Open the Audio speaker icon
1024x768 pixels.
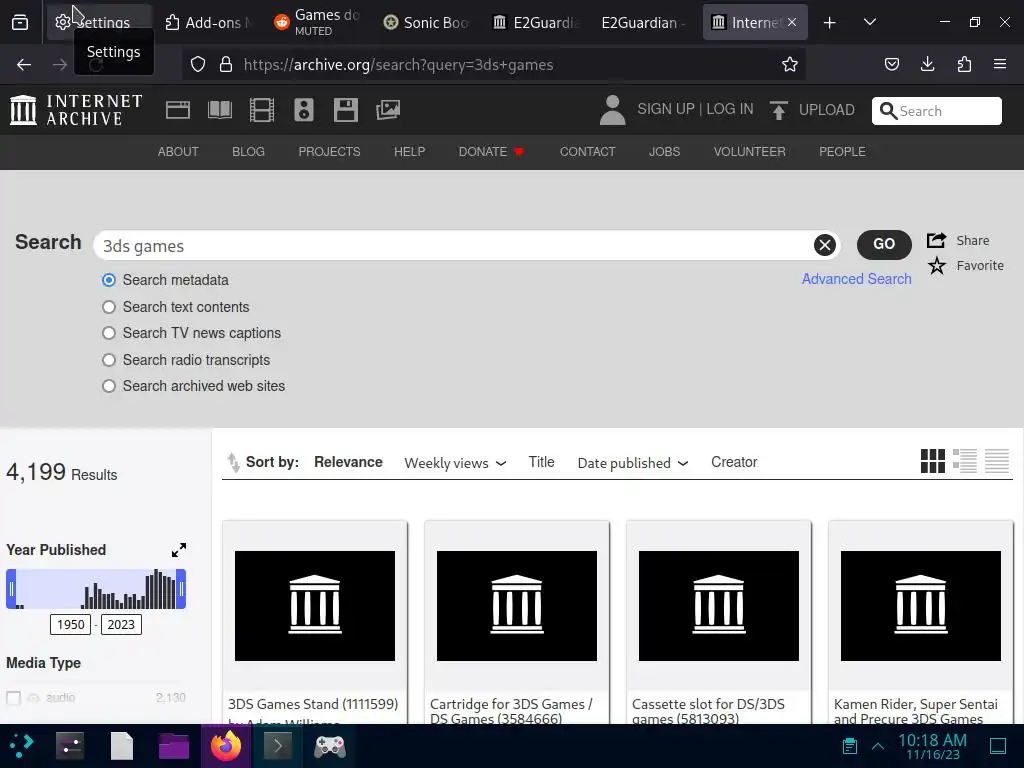pos(304,110)
